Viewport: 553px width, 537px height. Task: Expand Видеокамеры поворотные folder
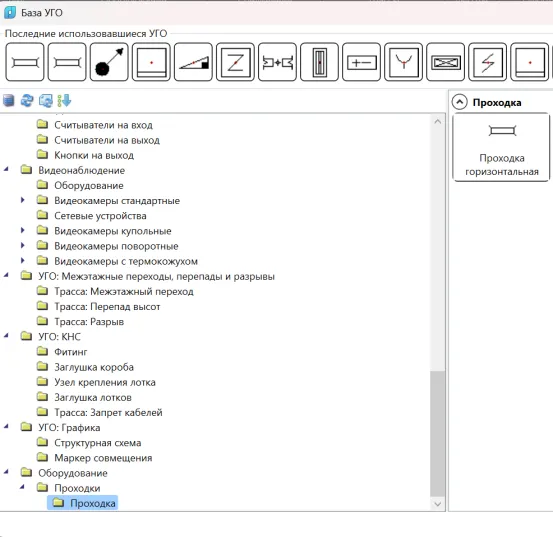[23, 246]
